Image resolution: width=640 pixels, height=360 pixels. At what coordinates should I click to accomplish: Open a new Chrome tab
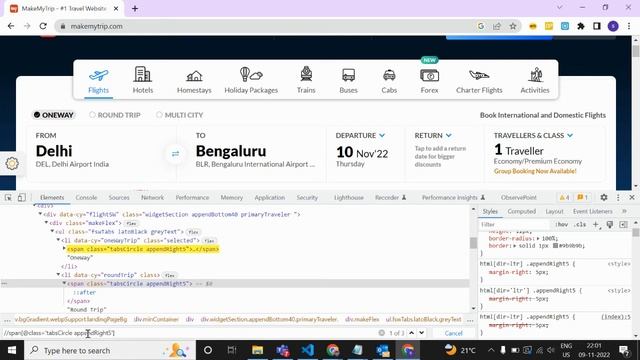click(x=135, y=8)
